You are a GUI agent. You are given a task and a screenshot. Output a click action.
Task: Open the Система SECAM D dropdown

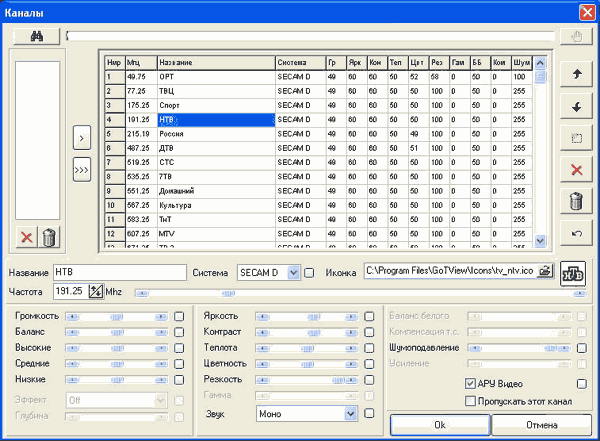[x=293, y=273]
